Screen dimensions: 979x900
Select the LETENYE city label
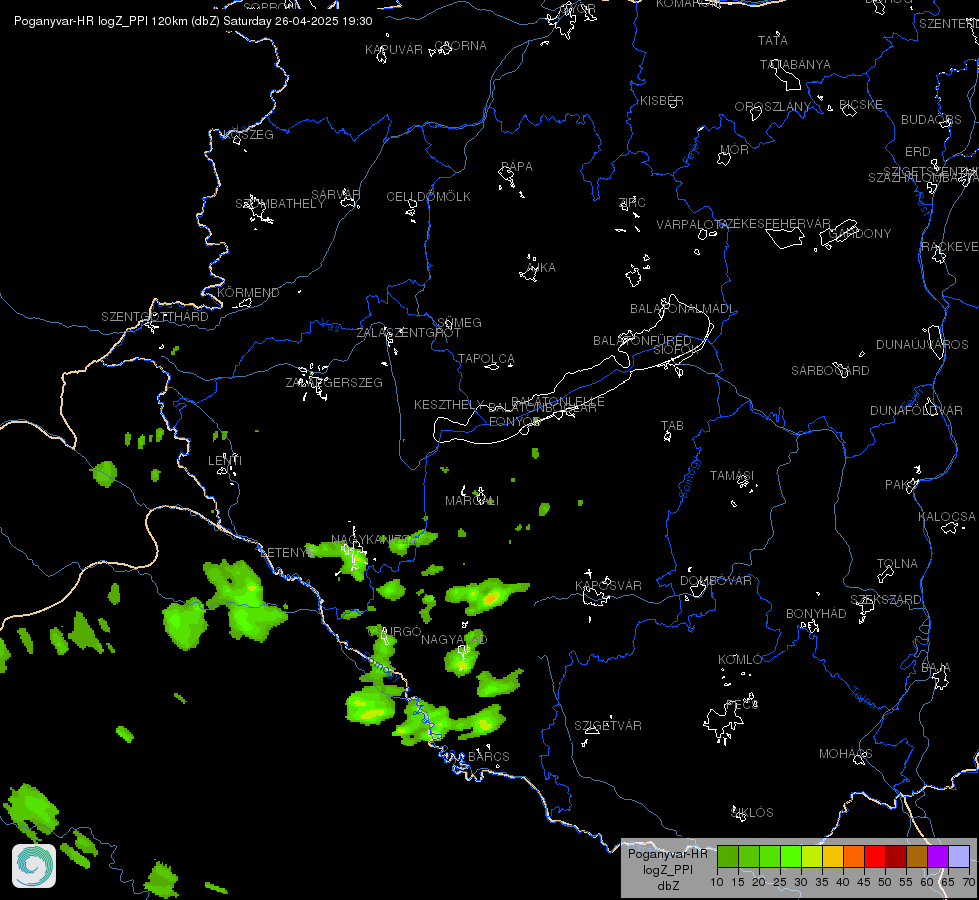pos(287,553)
